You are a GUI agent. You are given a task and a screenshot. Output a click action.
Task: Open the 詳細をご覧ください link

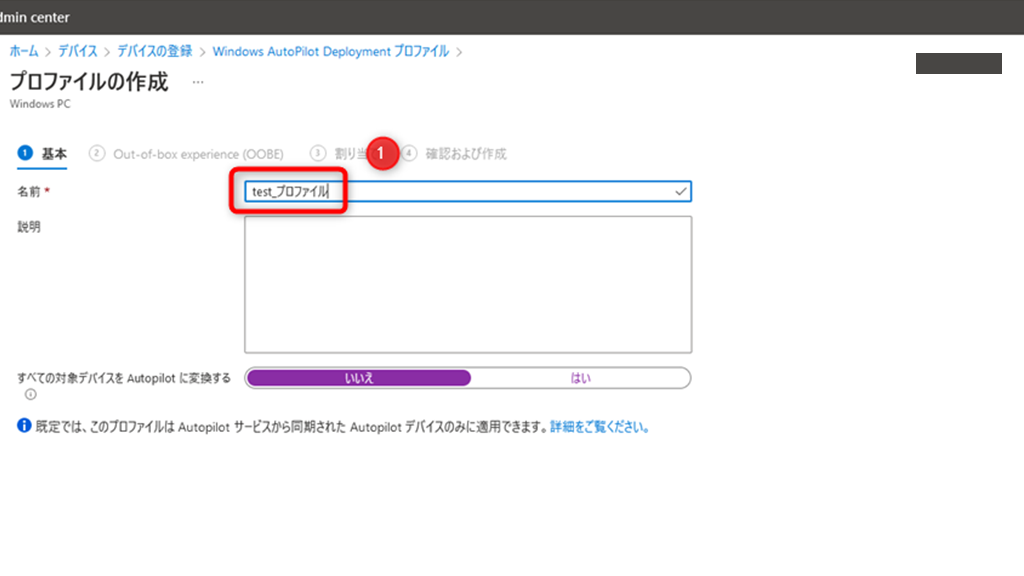pos(600,427)
